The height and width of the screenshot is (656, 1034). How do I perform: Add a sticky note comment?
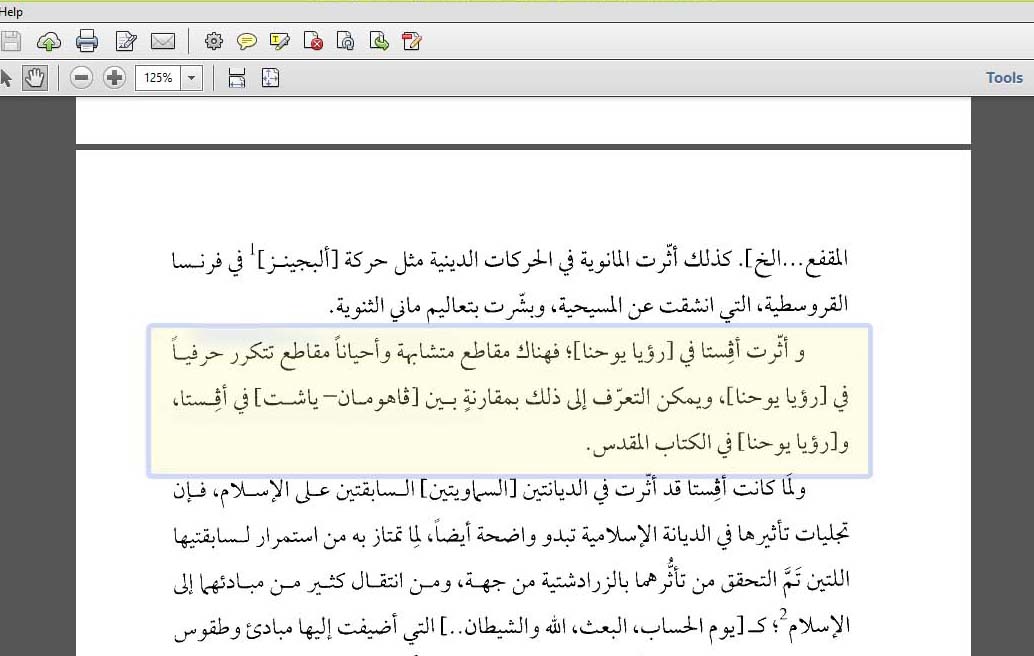point(246,41)
